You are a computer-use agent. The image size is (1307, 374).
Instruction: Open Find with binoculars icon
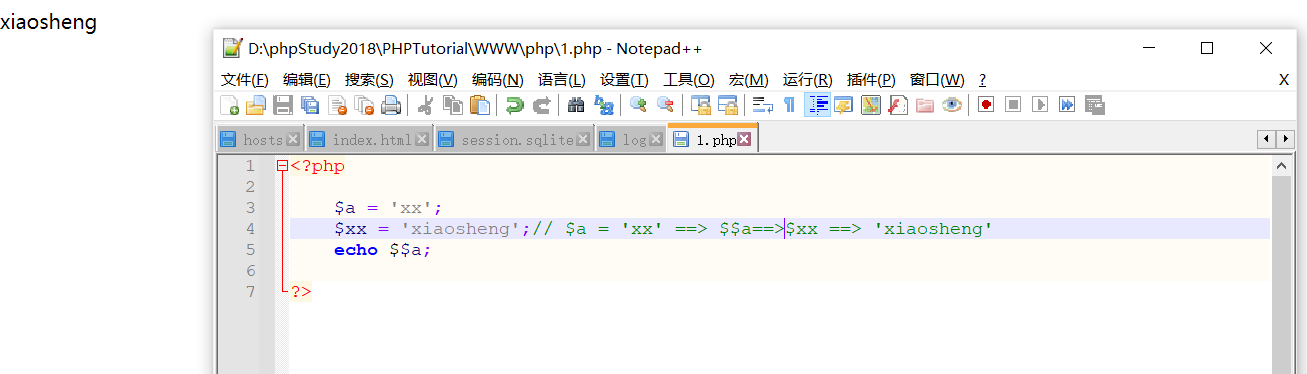[575, 104]
